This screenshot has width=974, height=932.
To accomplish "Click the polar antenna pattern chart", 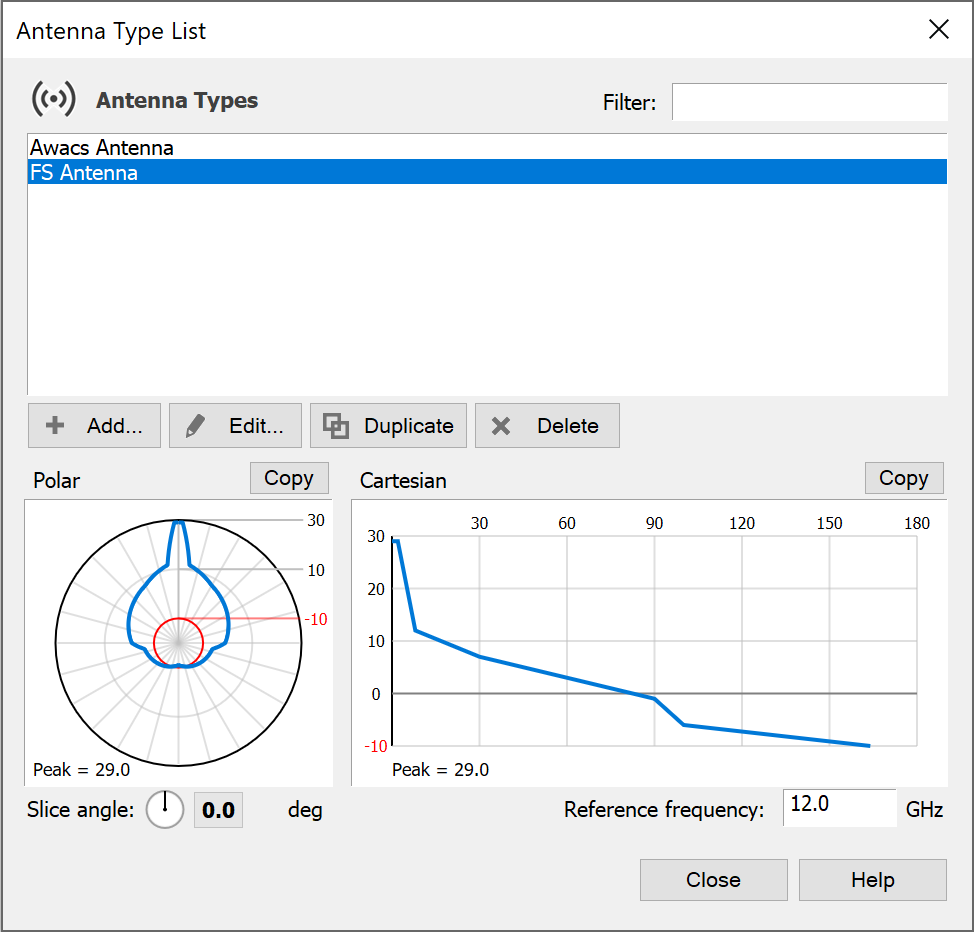I will 178,642.
